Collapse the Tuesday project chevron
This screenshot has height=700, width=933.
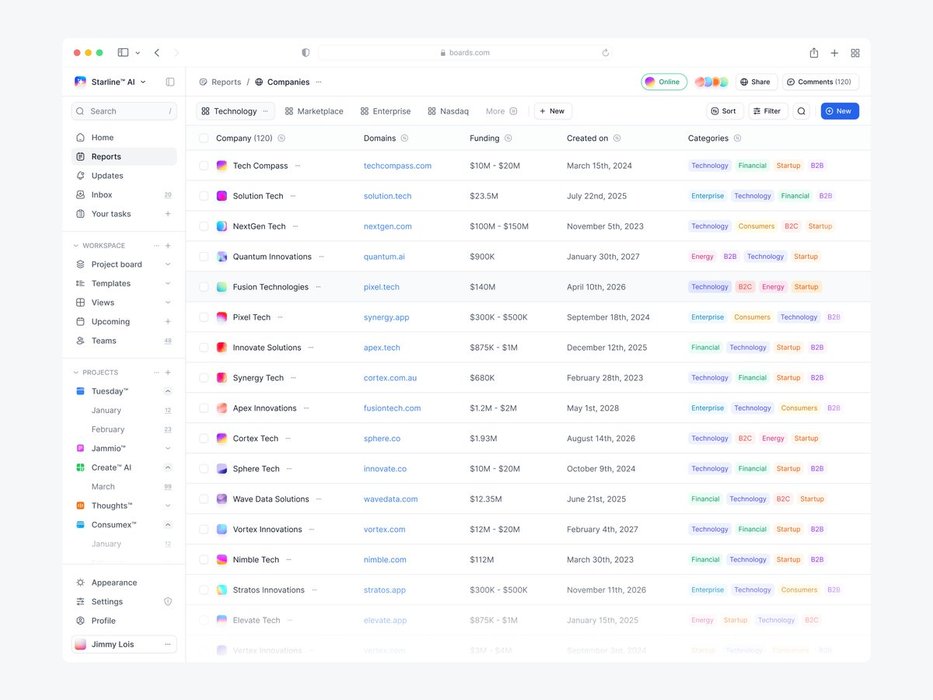[167, 391]
